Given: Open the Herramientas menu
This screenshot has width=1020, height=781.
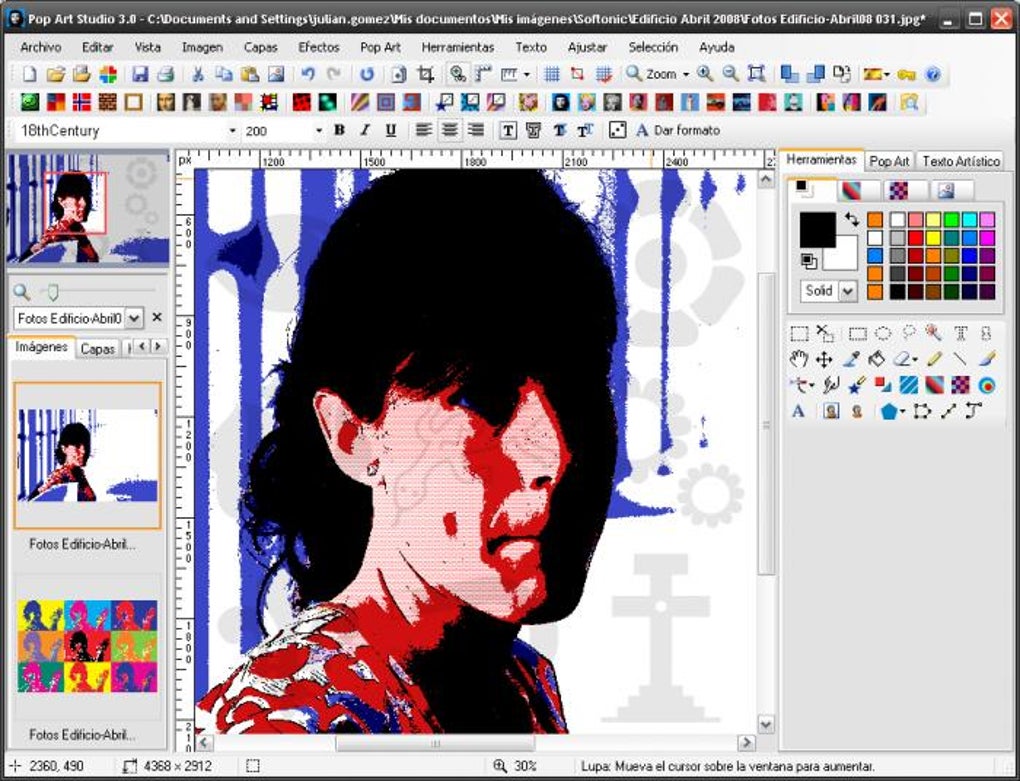Looking at the screenshot, I should [458, 47].
